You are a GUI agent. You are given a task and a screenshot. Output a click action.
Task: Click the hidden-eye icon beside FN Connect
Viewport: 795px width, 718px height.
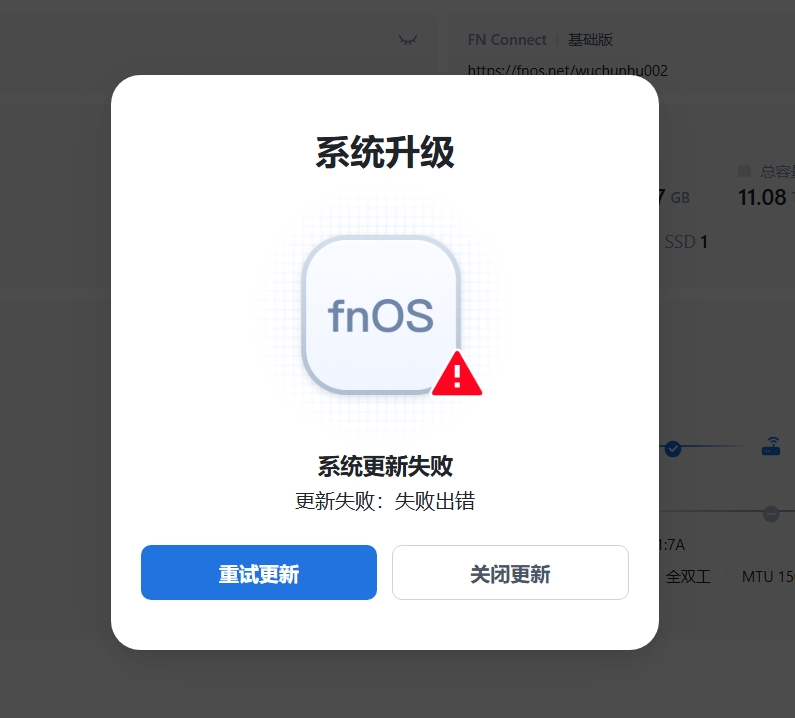[x=408, y=40]
